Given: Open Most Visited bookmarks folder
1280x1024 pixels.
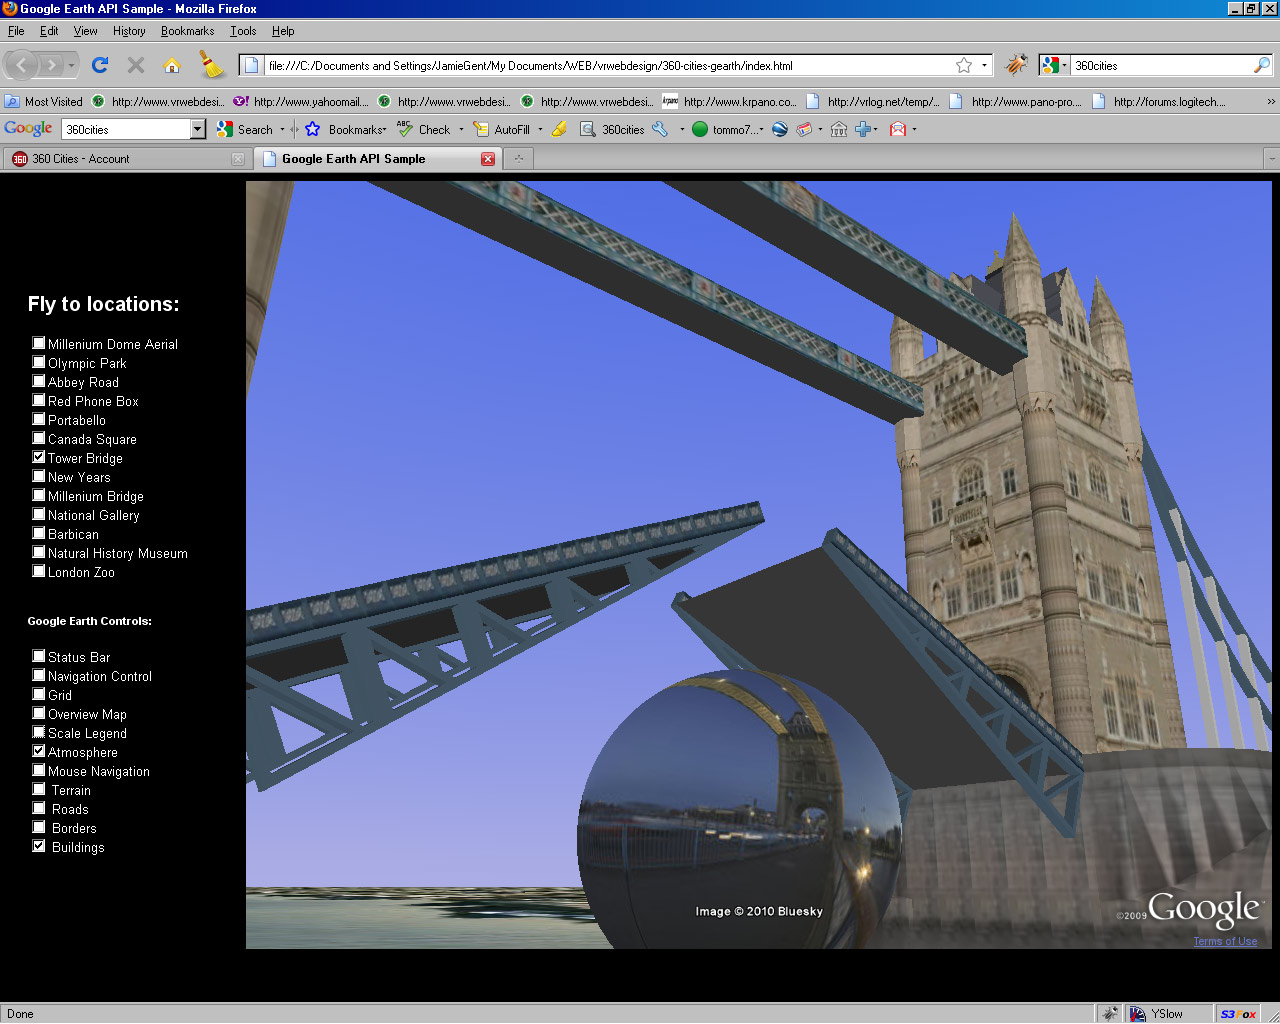Looking at the screenshot, I should [x=43, y=101].
